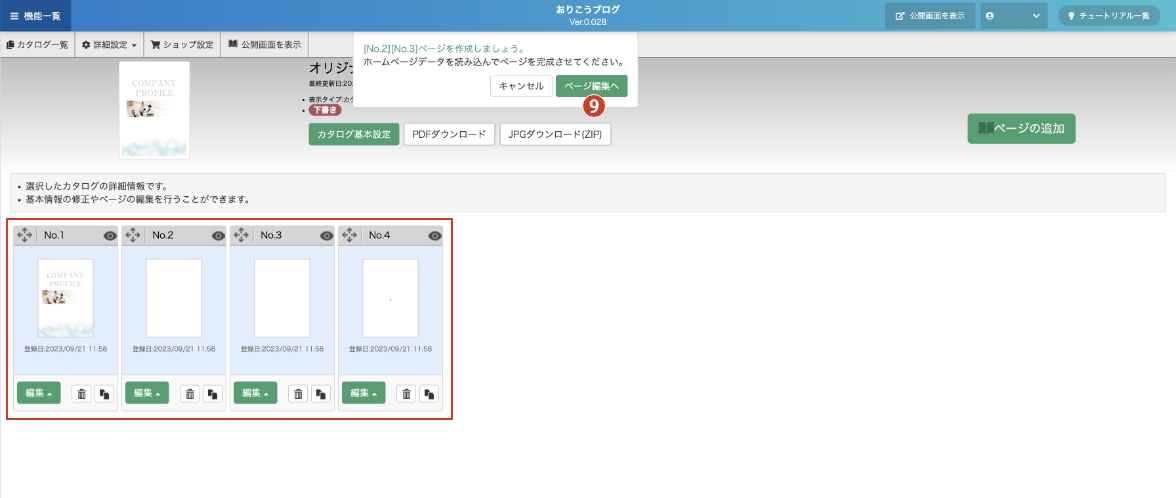This screenshot has height=498, width=1176.
Task: Hide page No.4 using eye icon
Action: tap(435, 236)
